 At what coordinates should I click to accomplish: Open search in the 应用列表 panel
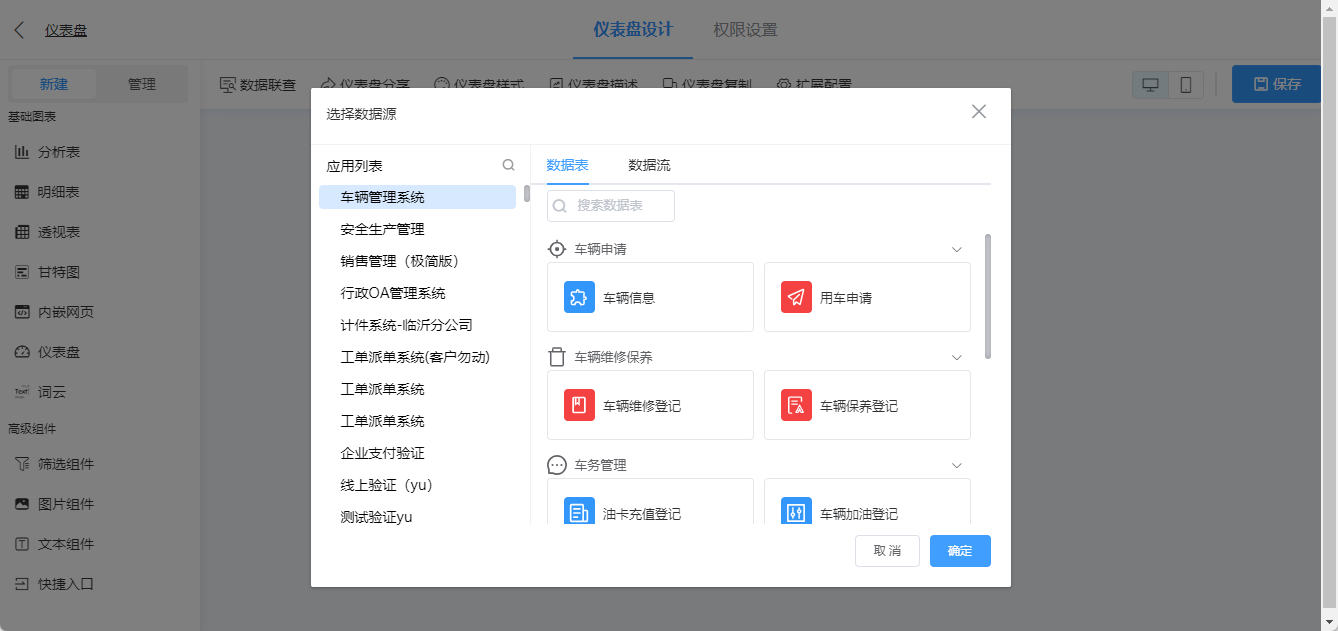click(x=508, y=164)
